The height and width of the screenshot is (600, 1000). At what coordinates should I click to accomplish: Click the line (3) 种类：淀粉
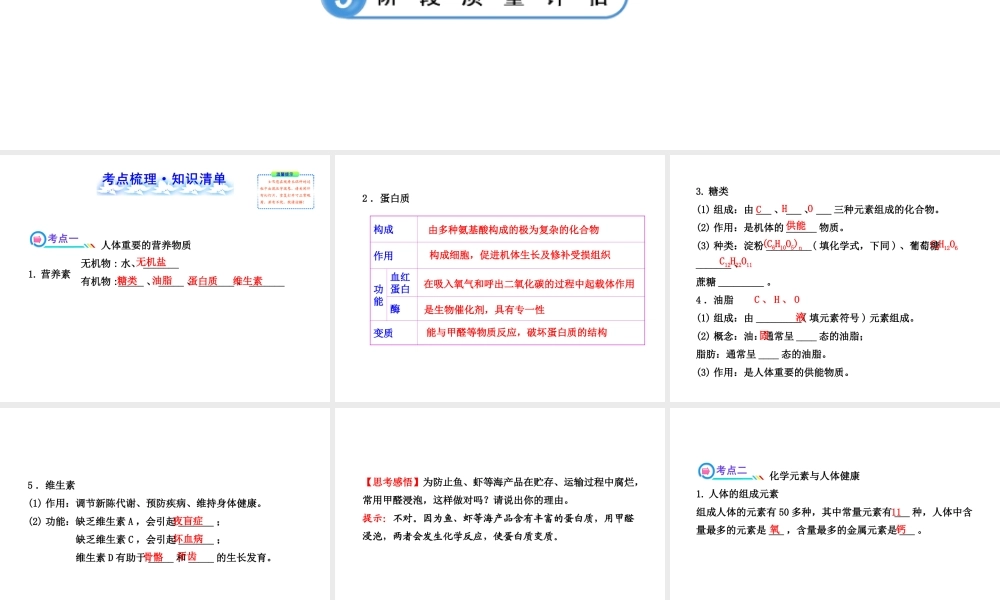coord(827,245)
